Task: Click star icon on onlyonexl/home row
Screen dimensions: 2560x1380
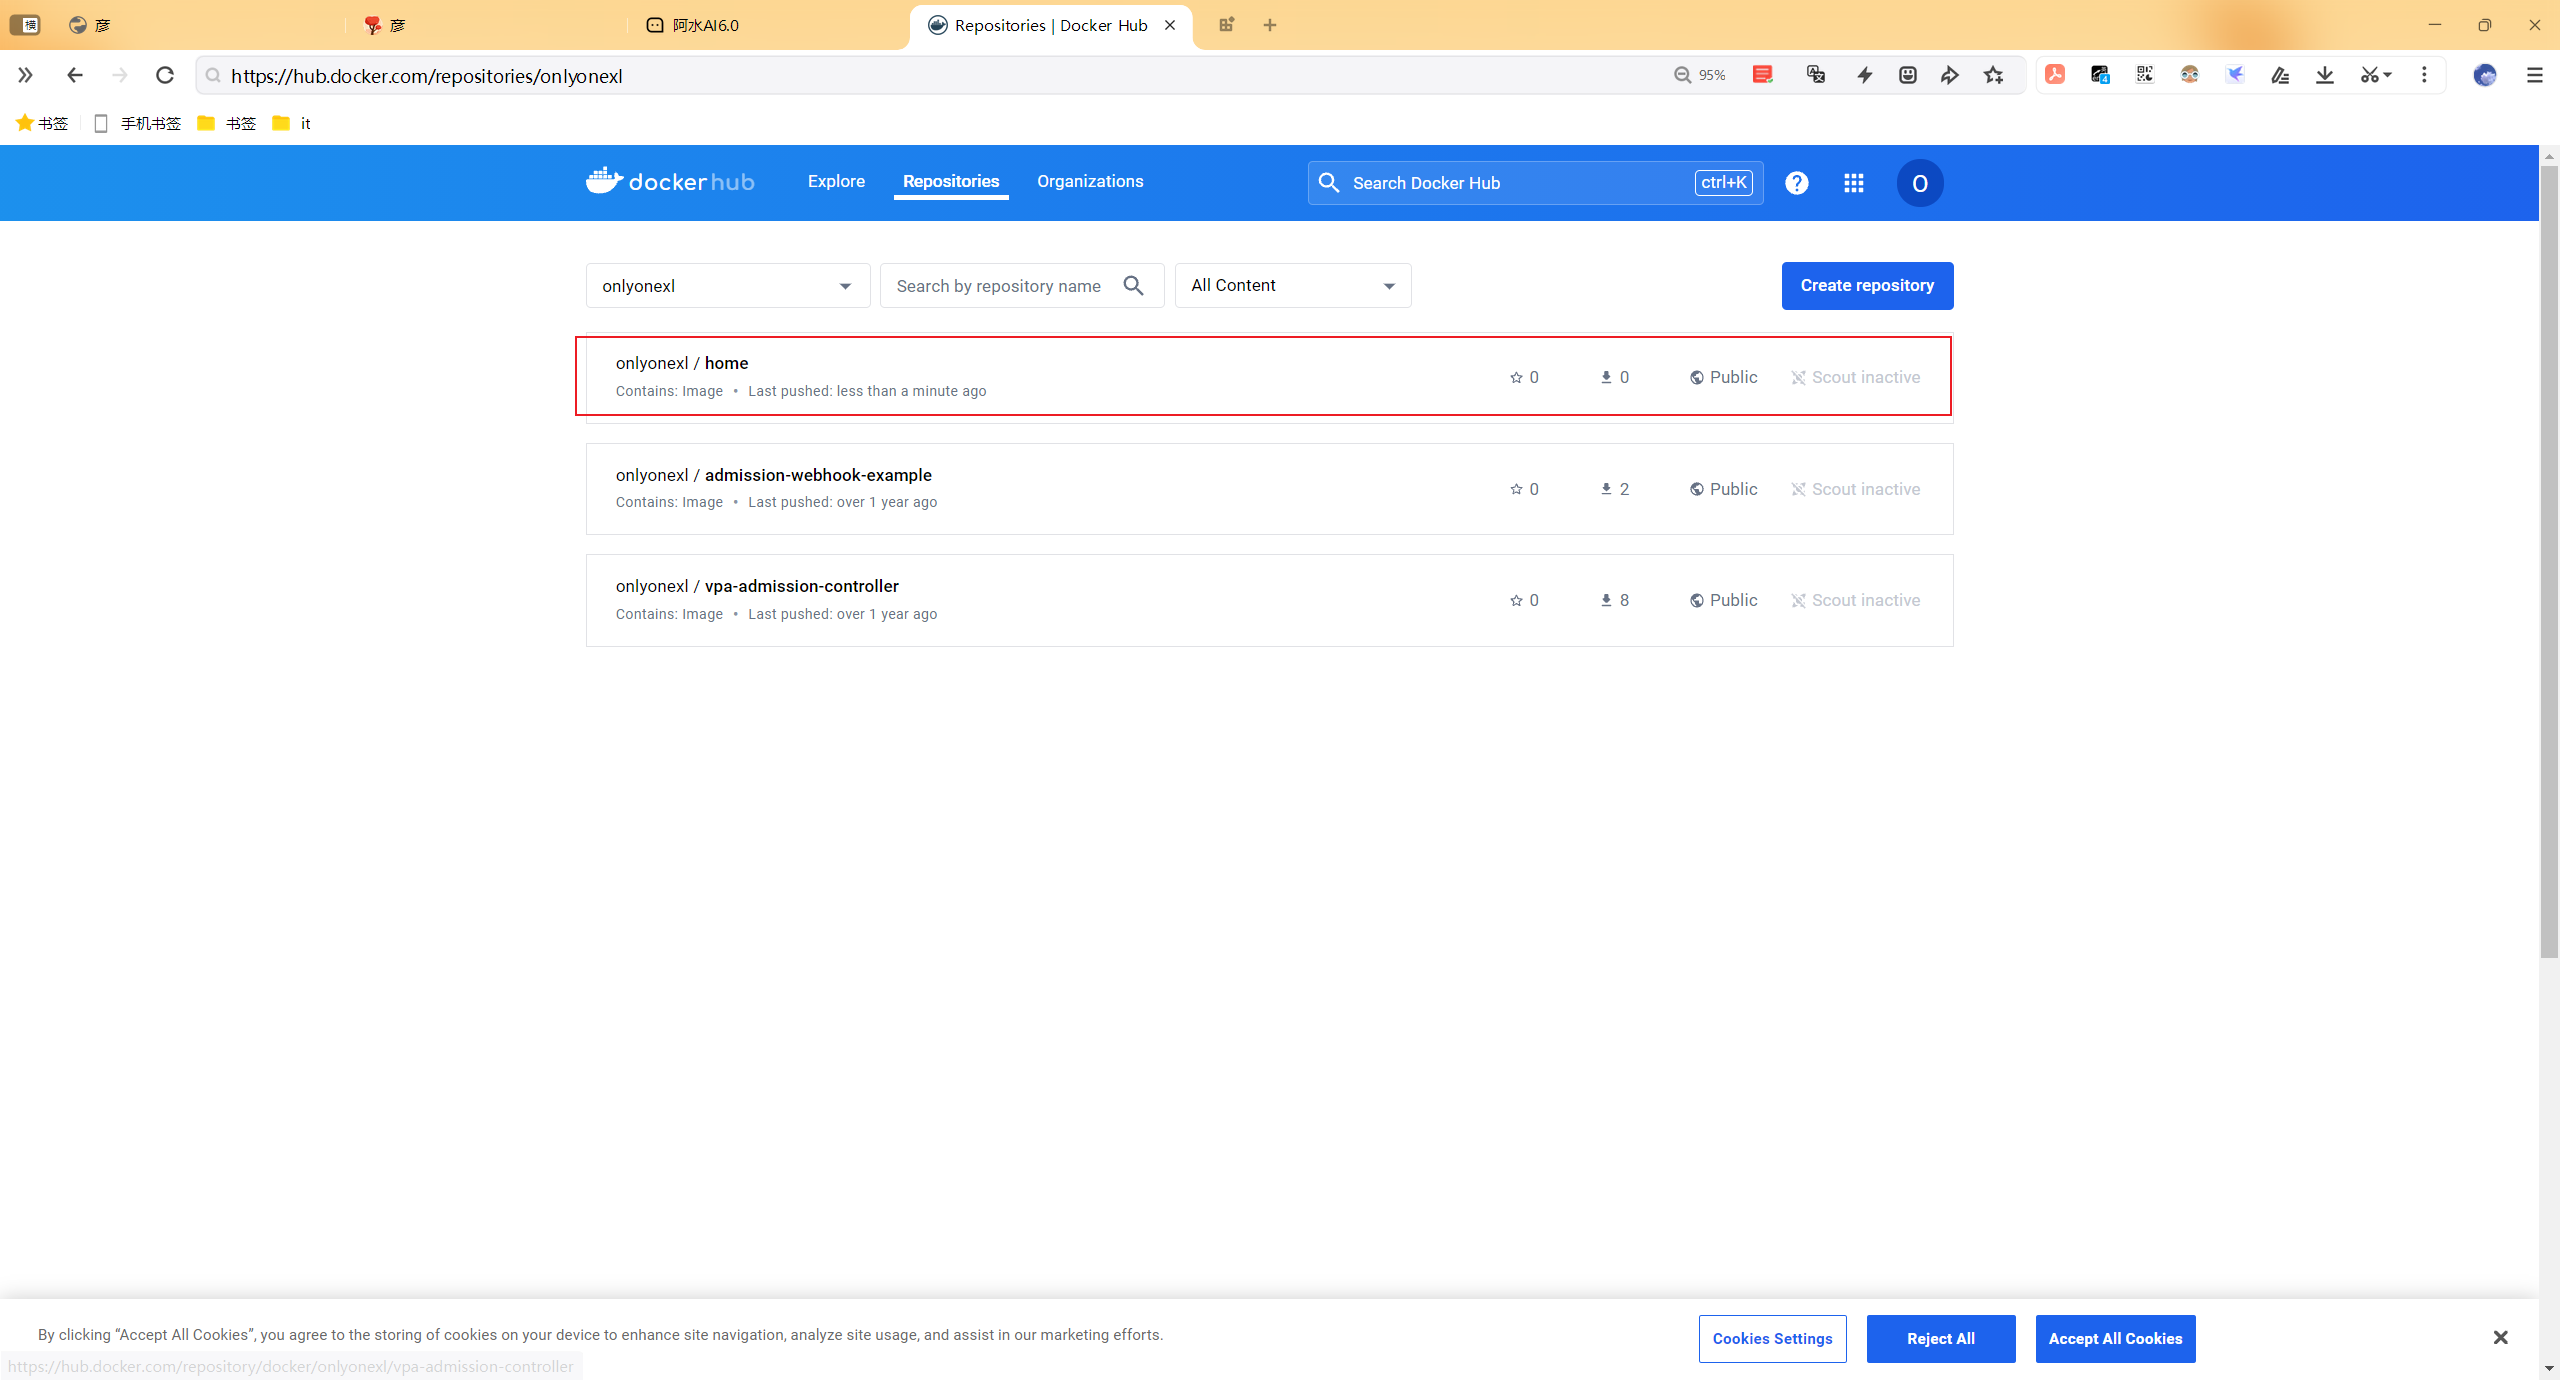Action: point(1516,377)
